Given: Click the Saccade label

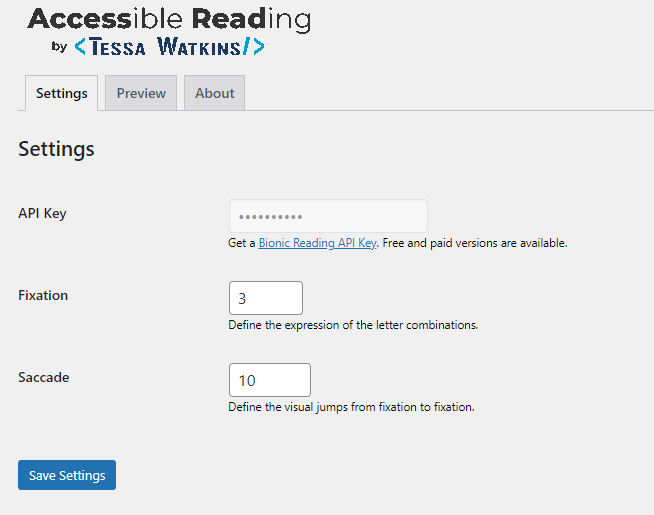Looking at the screenshot, I should tap(44, 377).
